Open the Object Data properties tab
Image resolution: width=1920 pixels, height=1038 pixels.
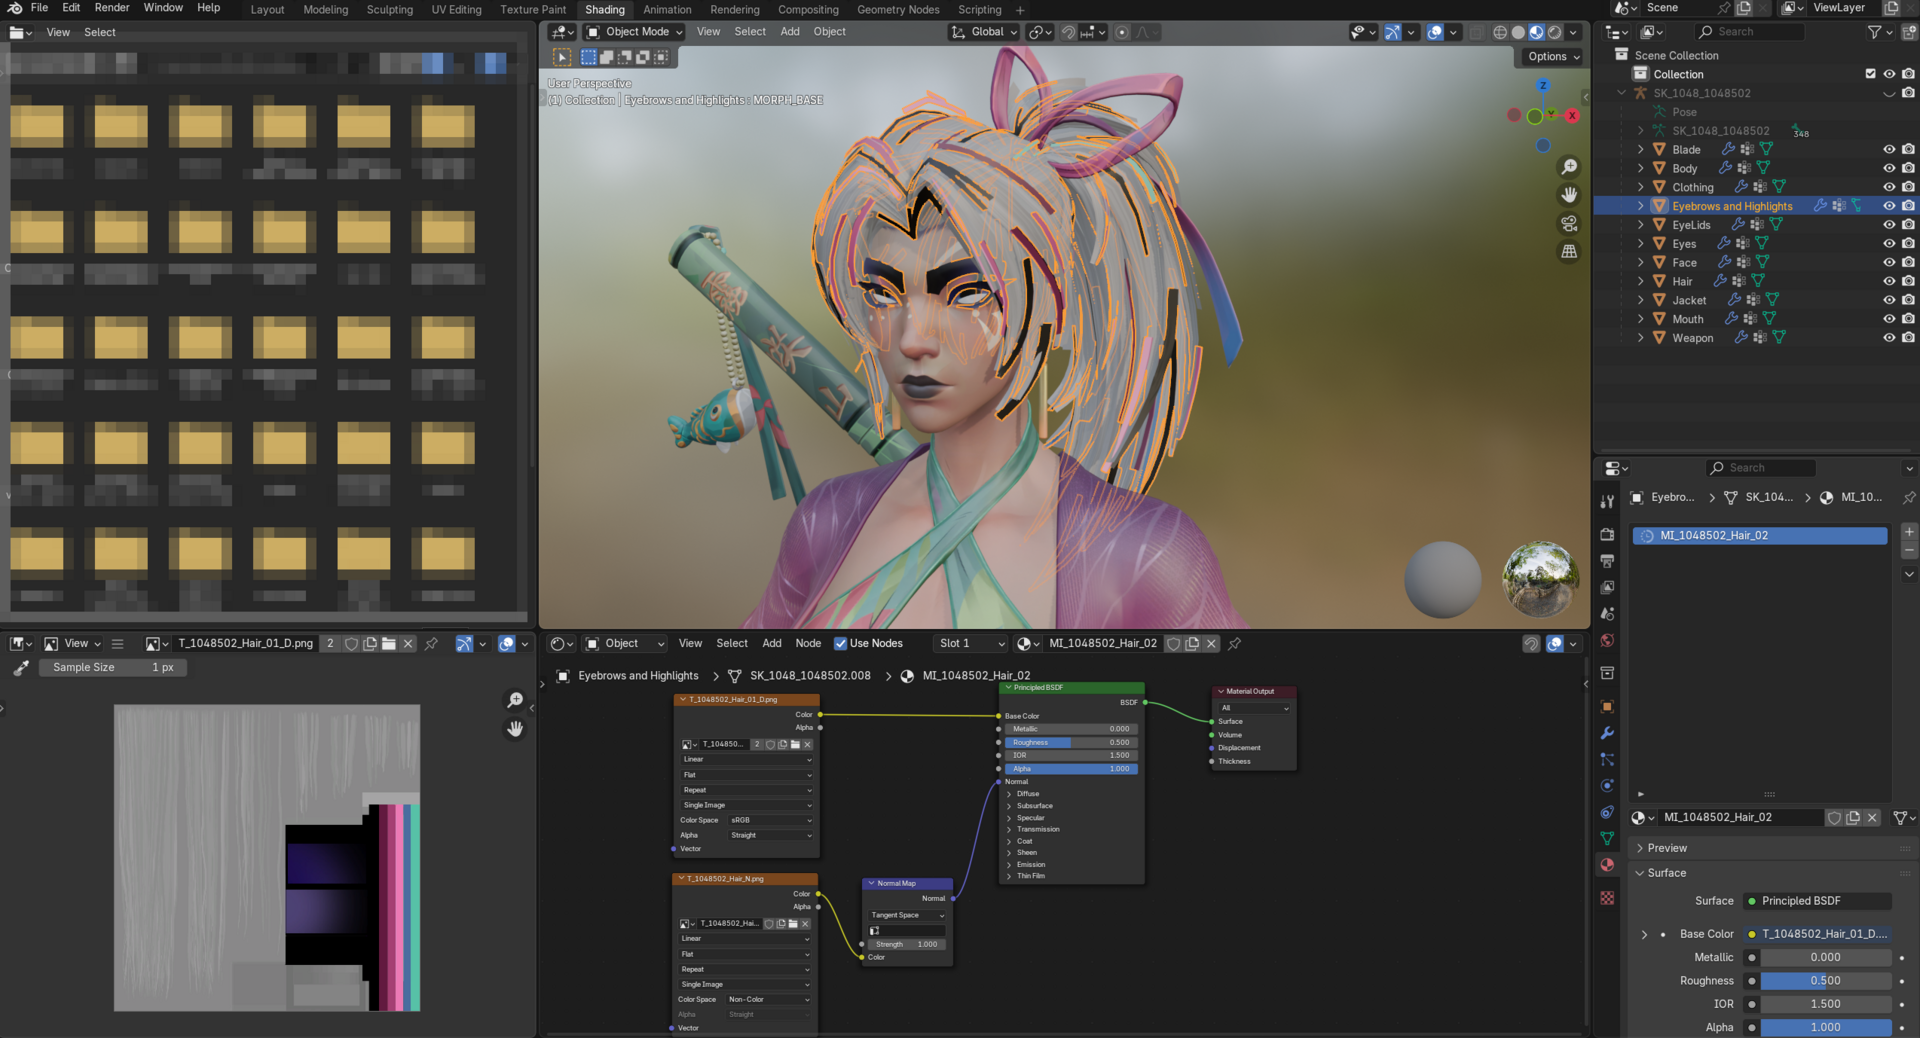coord(1607,838)
